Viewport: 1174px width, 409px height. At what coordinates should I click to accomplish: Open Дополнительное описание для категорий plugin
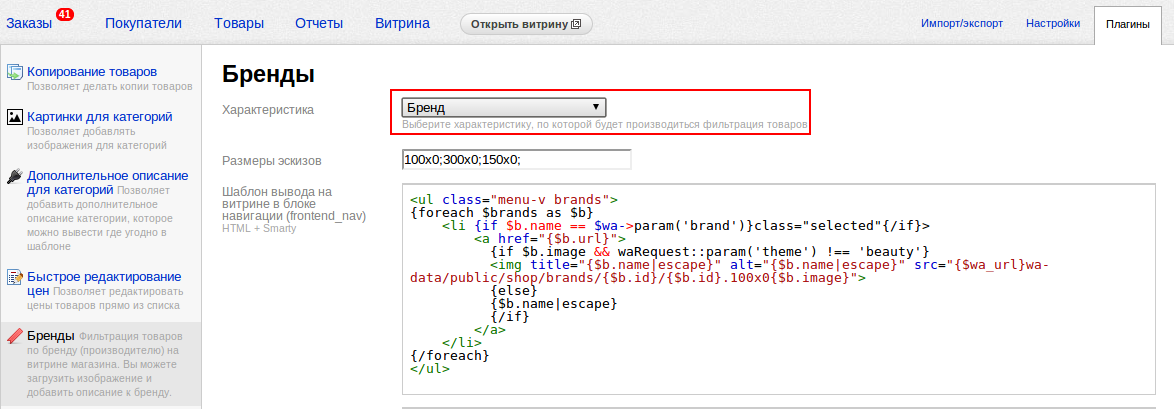pos(107,183)
